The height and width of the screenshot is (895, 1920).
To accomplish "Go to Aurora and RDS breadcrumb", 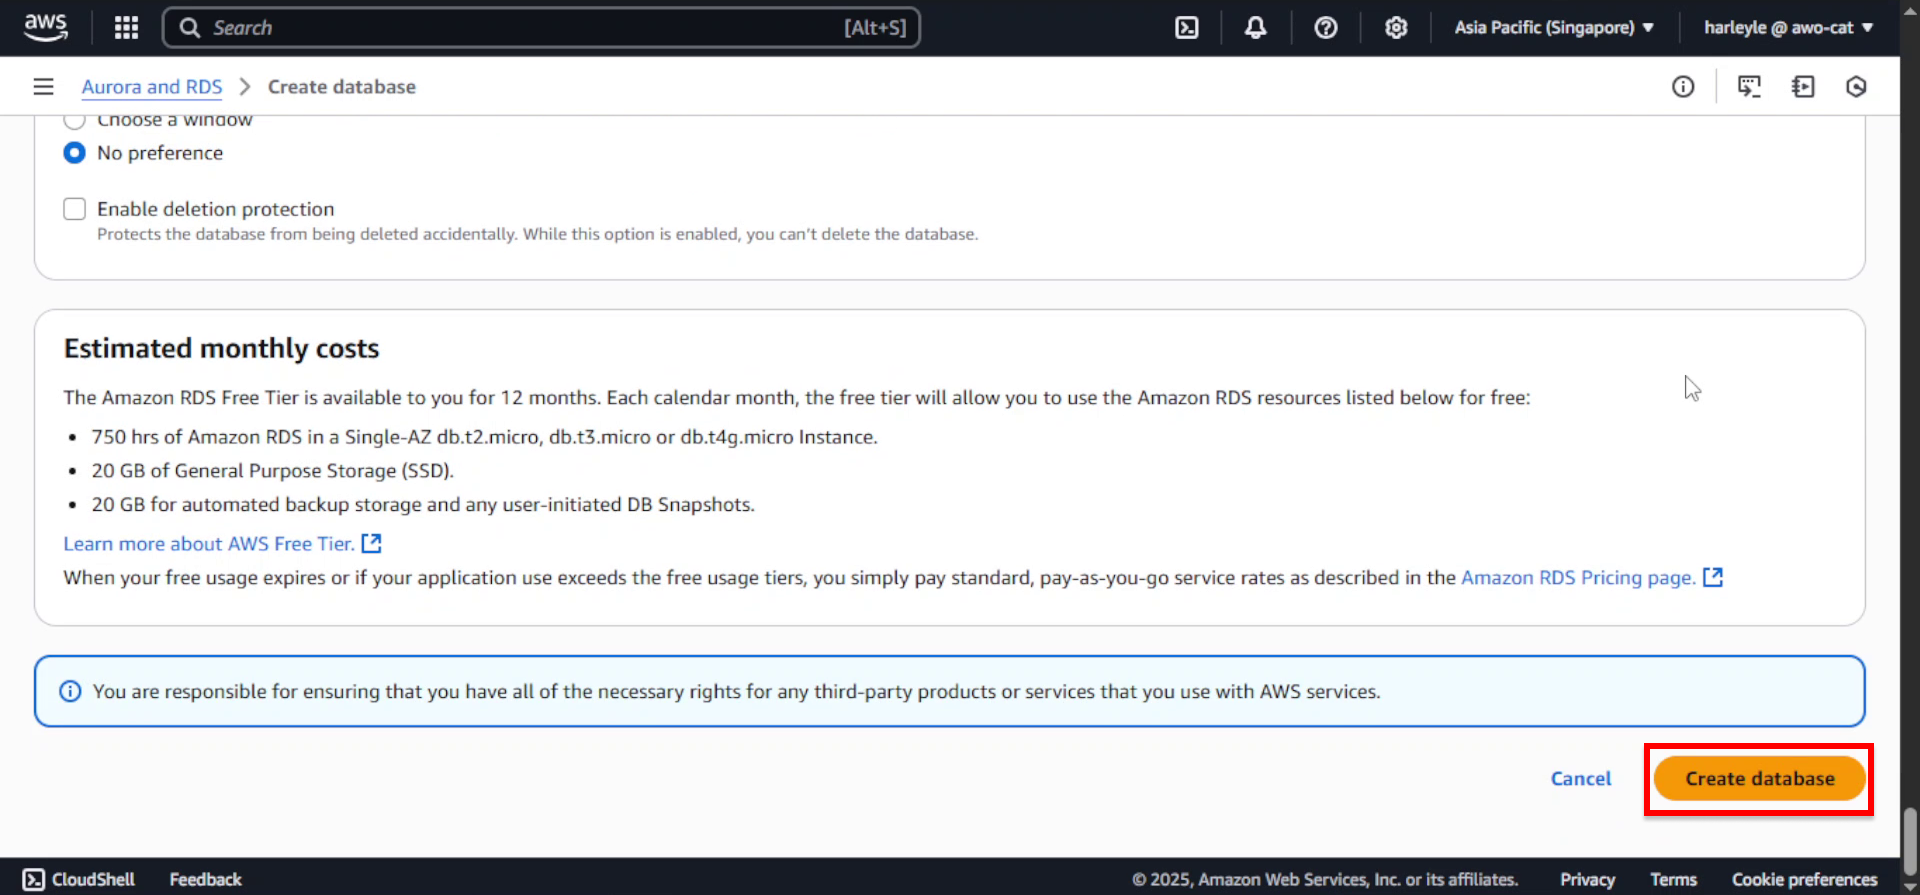I will coord(152,87).
